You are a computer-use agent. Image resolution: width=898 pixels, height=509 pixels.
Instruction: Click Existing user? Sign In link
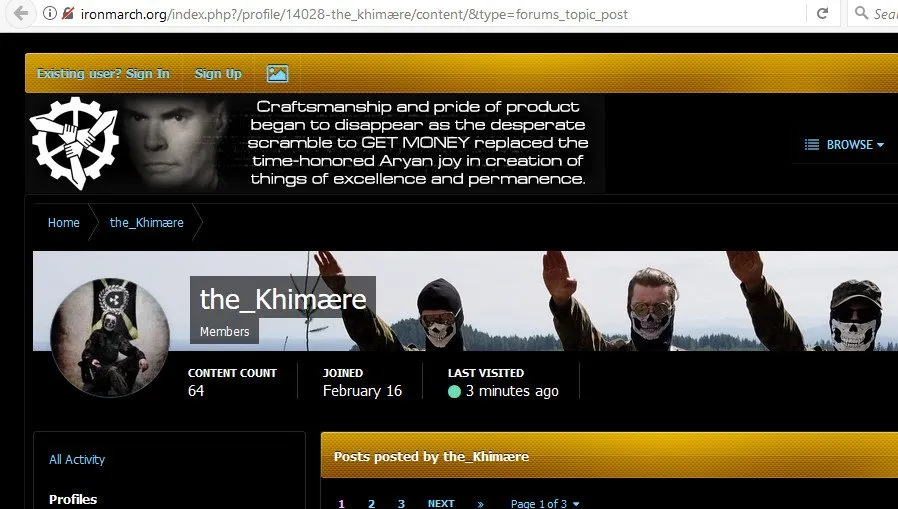103,73
